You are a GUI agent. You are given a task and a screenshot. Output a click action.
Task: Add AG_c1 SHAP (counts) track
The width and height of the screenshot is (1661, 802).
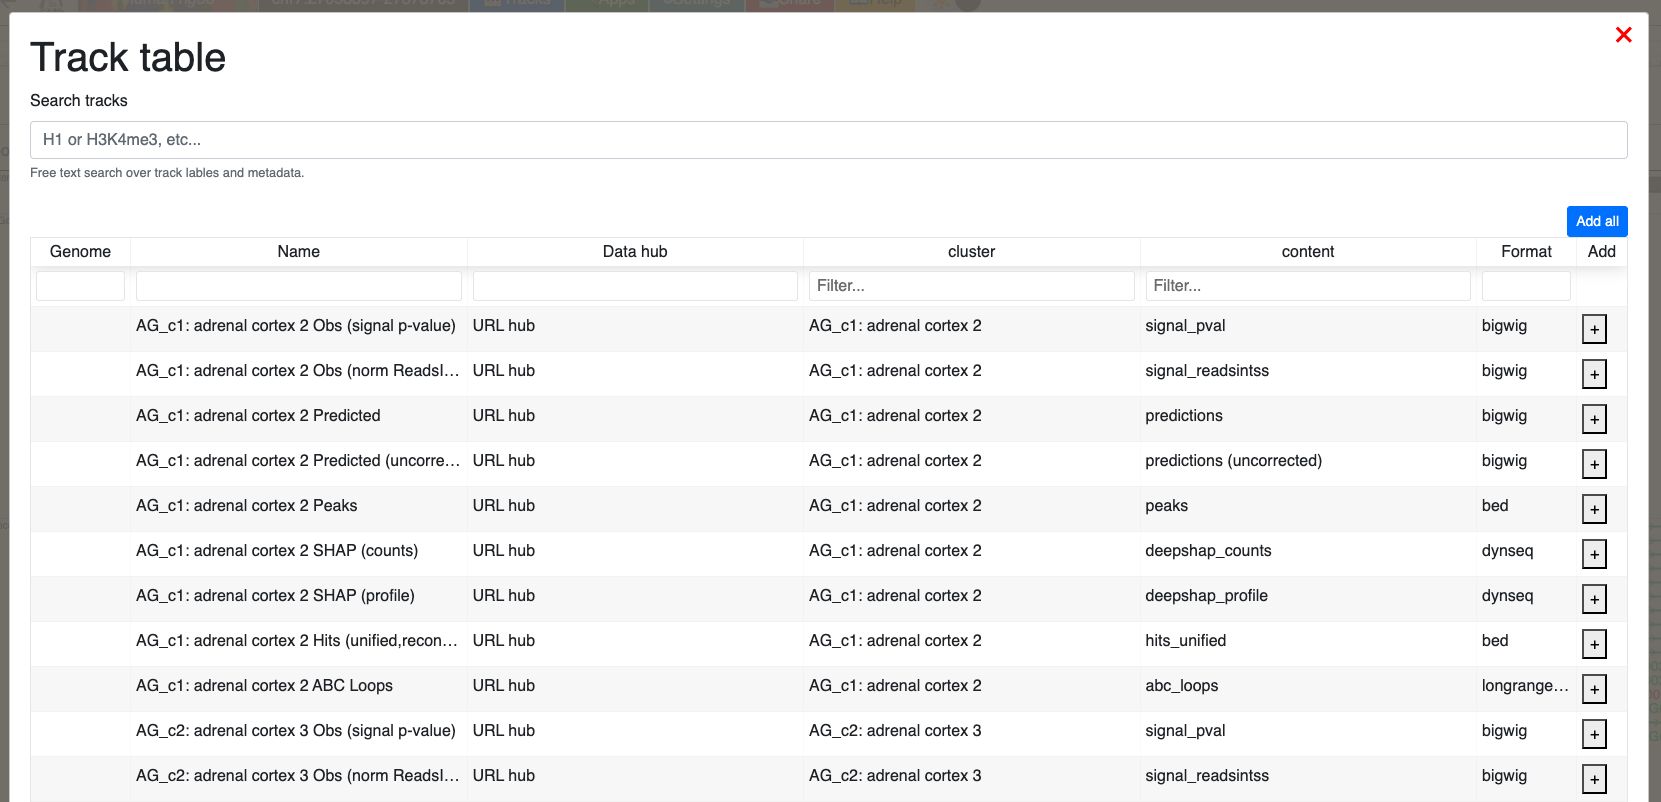click(x=1594, y=554)
